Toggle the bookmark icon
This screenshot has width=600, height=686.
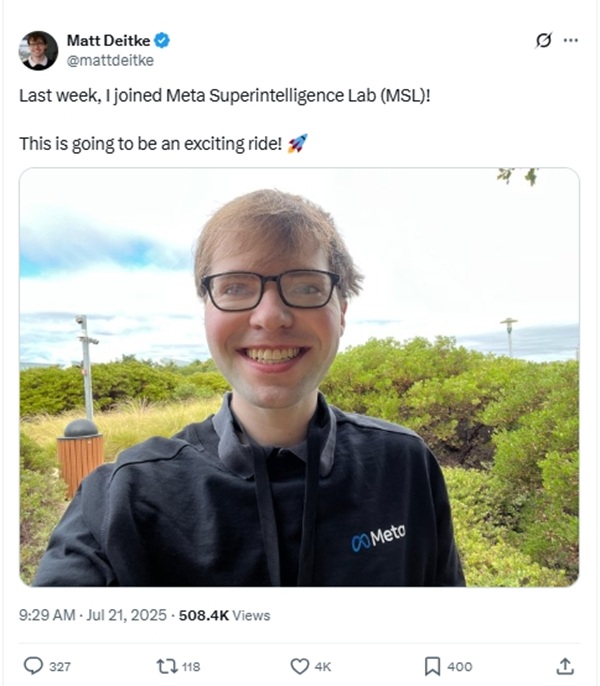click(x=432, y=666)
